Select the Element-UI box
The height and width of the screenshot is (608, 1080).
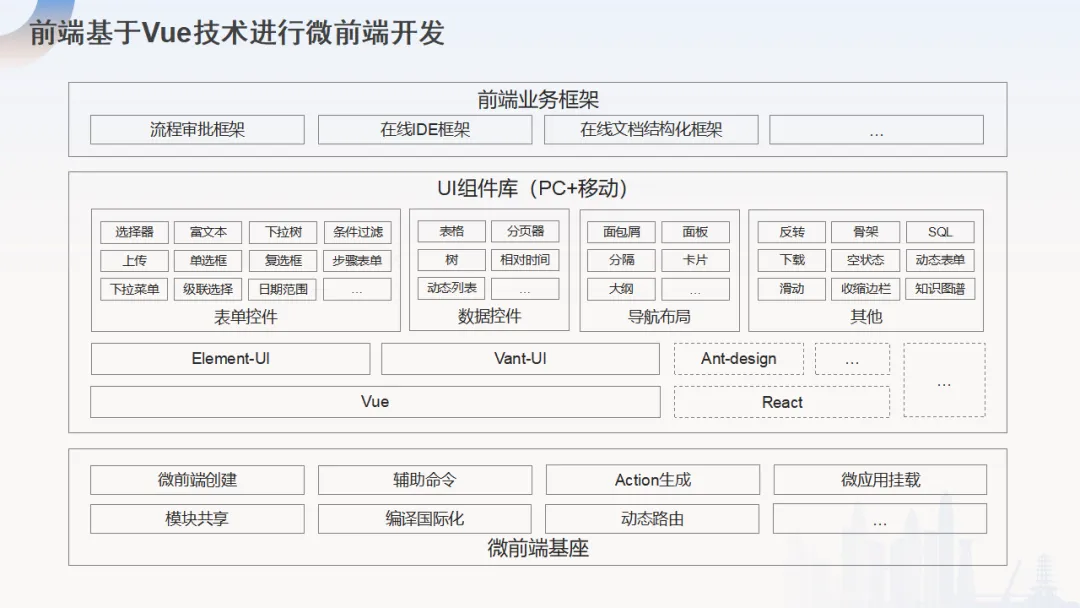pyautogui.click(x=230, y=359)
